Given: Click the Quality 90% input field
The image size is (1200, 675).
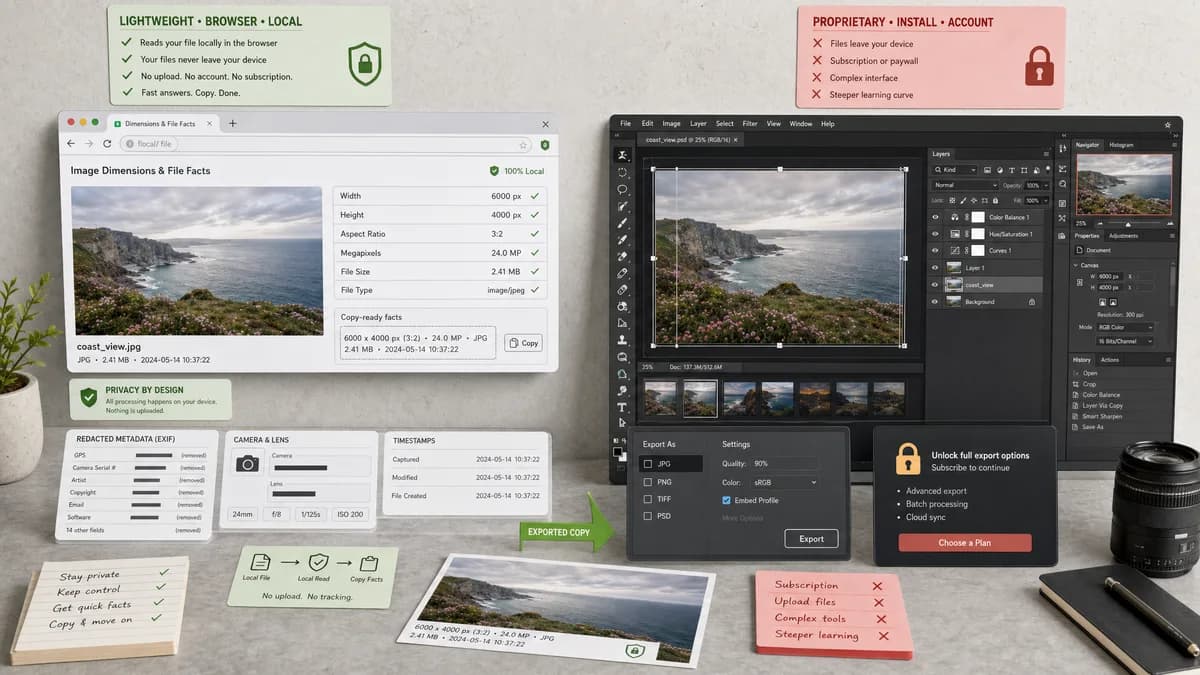Looking at the screenshot, I should (x=786, y=464).
